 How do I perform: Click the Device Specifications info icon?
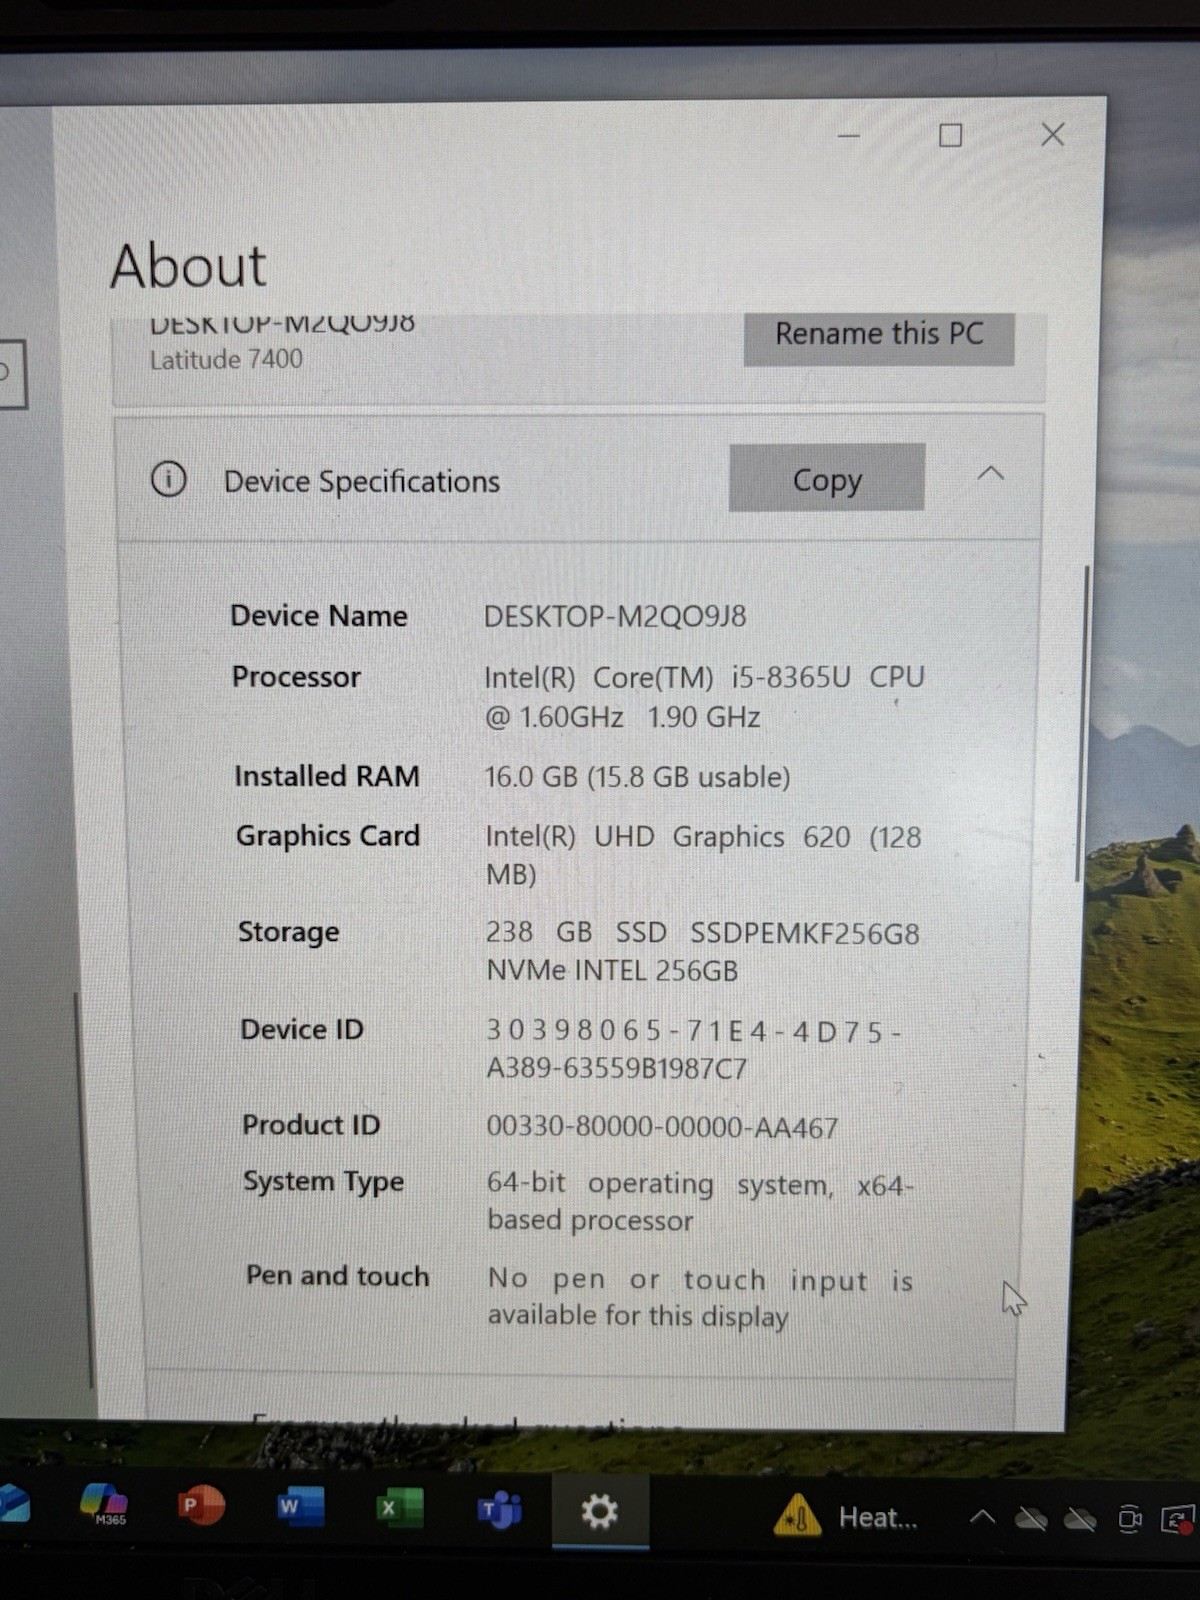pos(169,480)
